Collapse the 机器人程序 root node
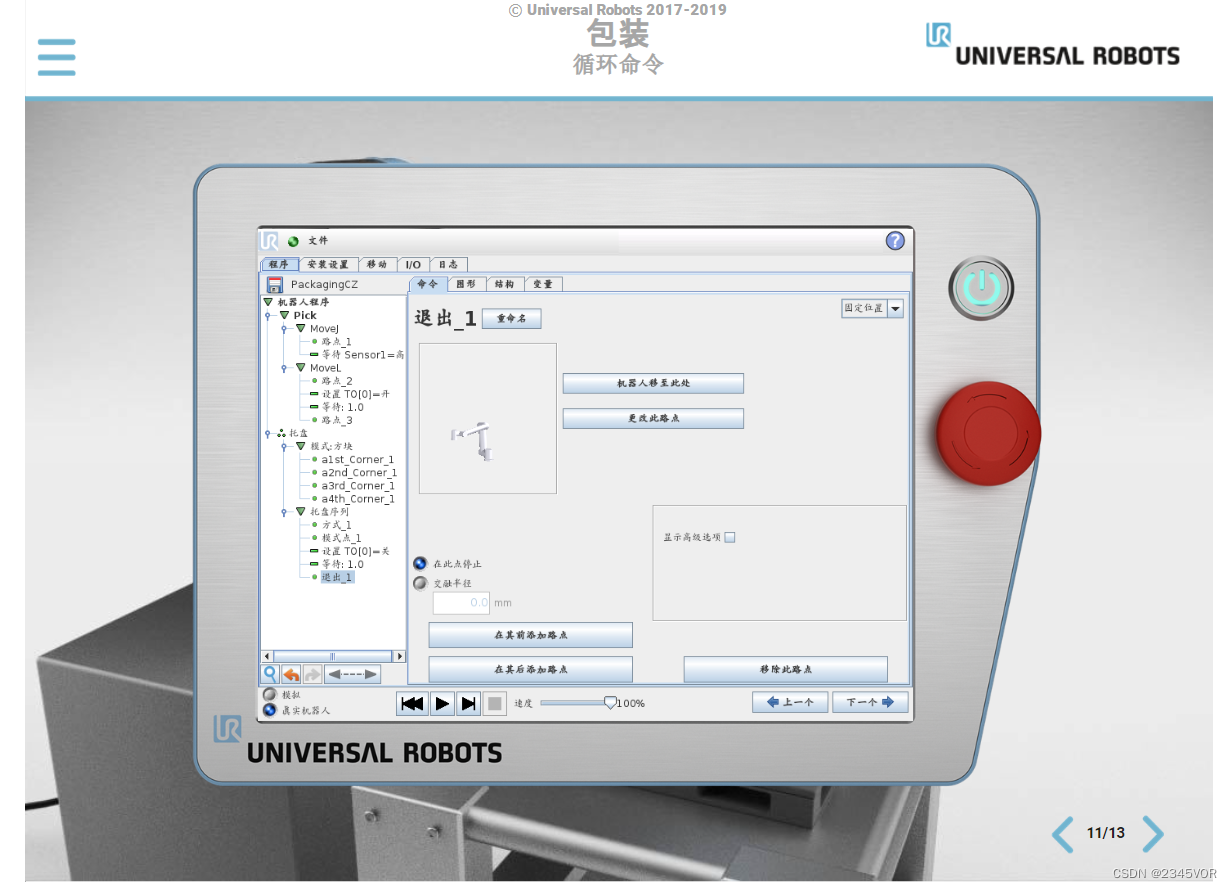1232x888 pixels. 268,302
